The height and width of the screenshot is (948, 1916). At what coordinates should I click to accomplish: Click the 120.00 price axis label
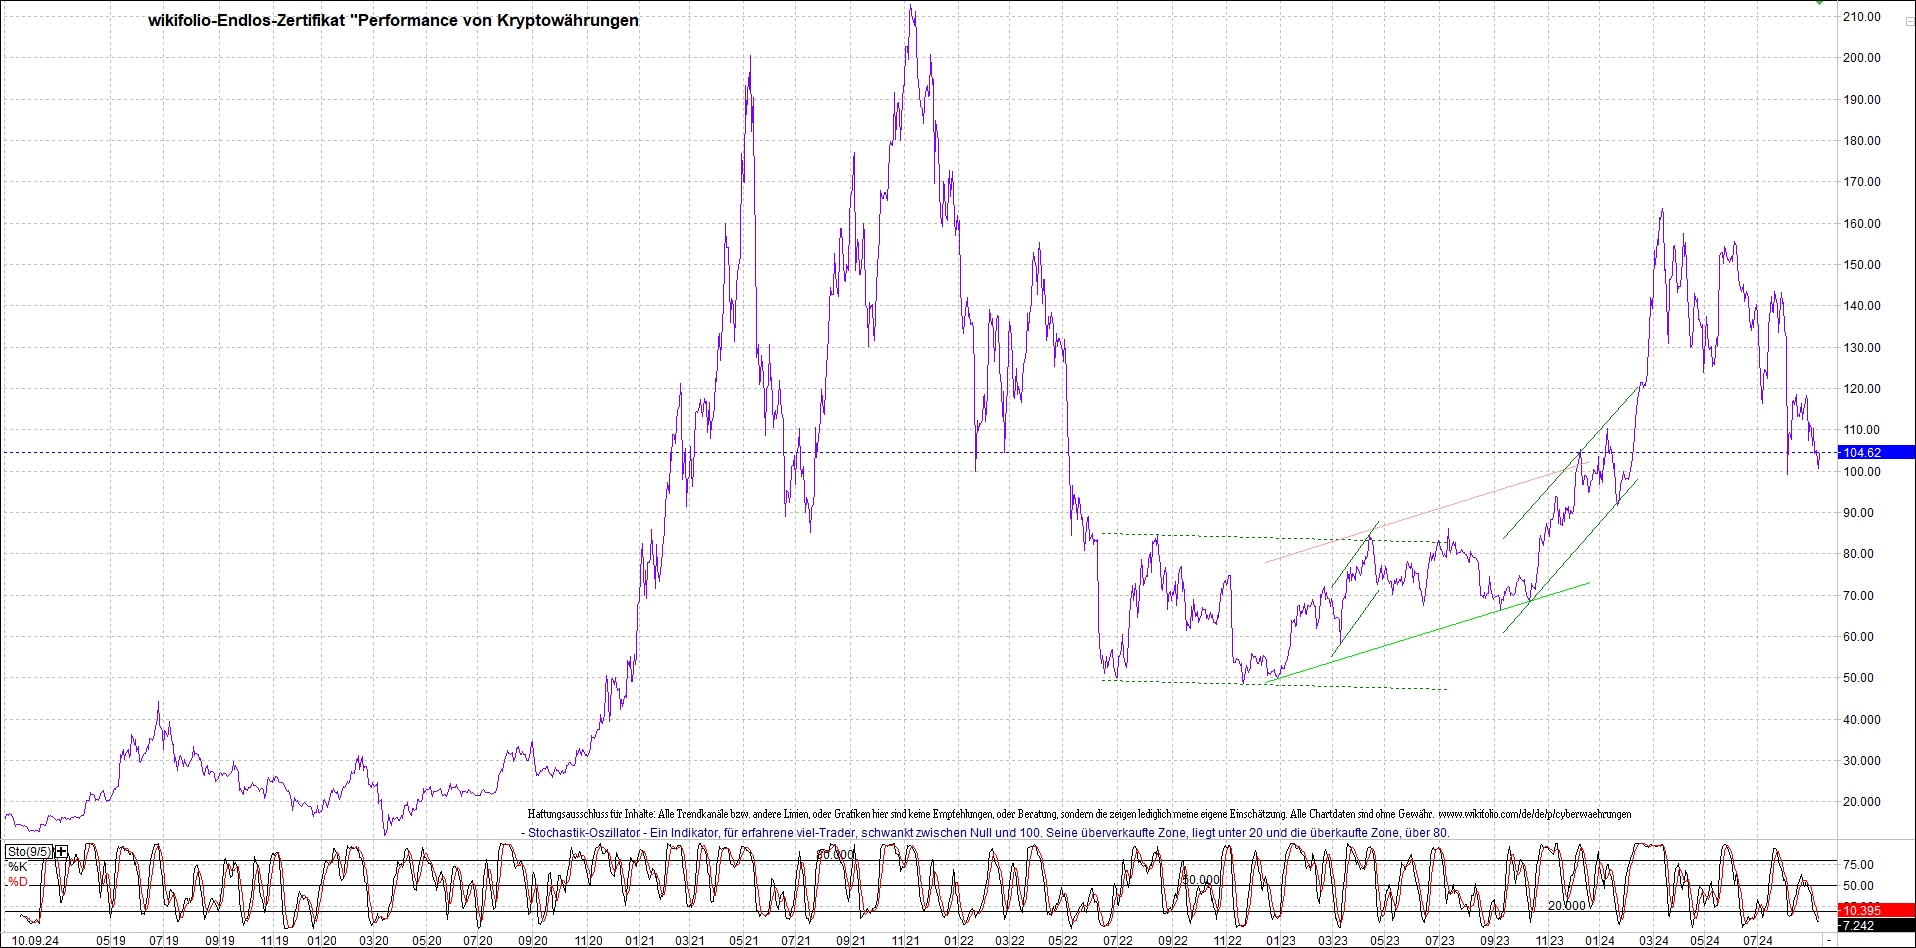1862,389
